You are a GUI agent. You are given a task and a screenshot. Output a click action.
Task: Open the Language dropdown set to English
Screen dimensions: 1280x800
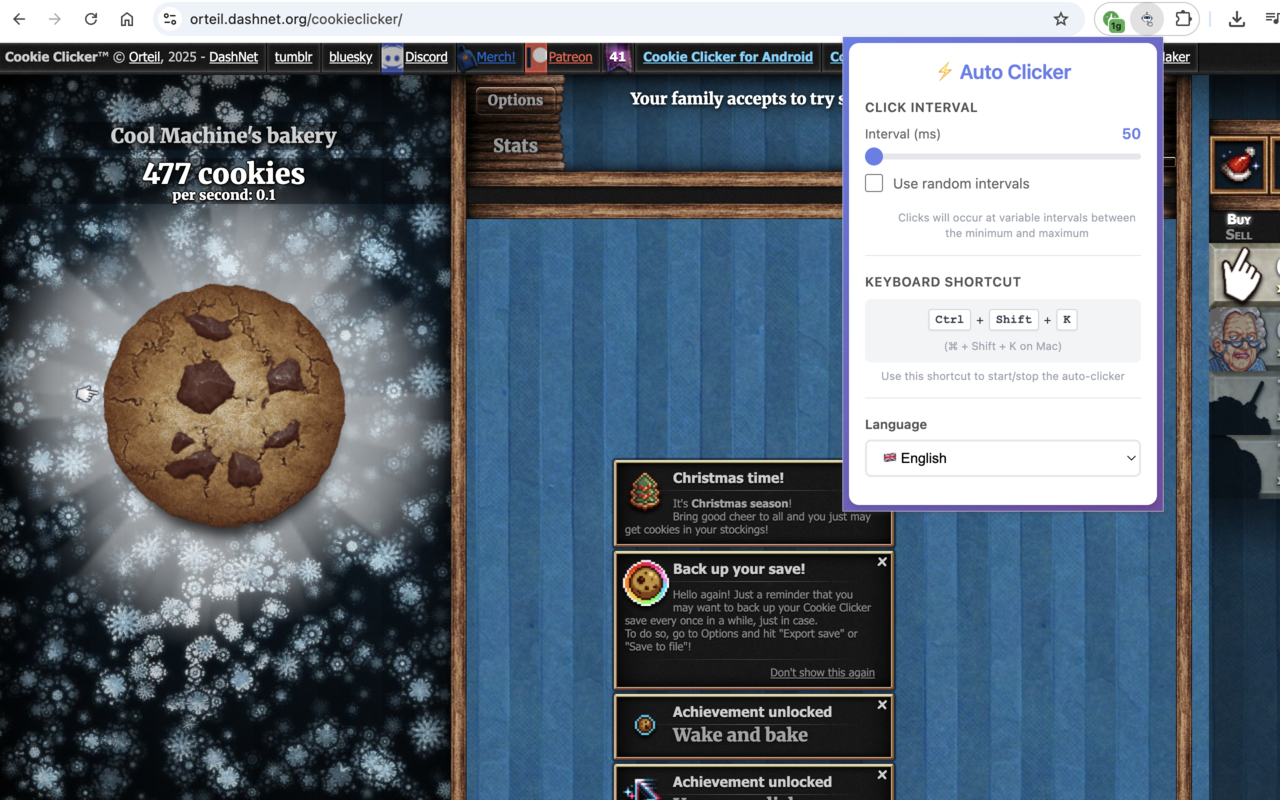1003,458
